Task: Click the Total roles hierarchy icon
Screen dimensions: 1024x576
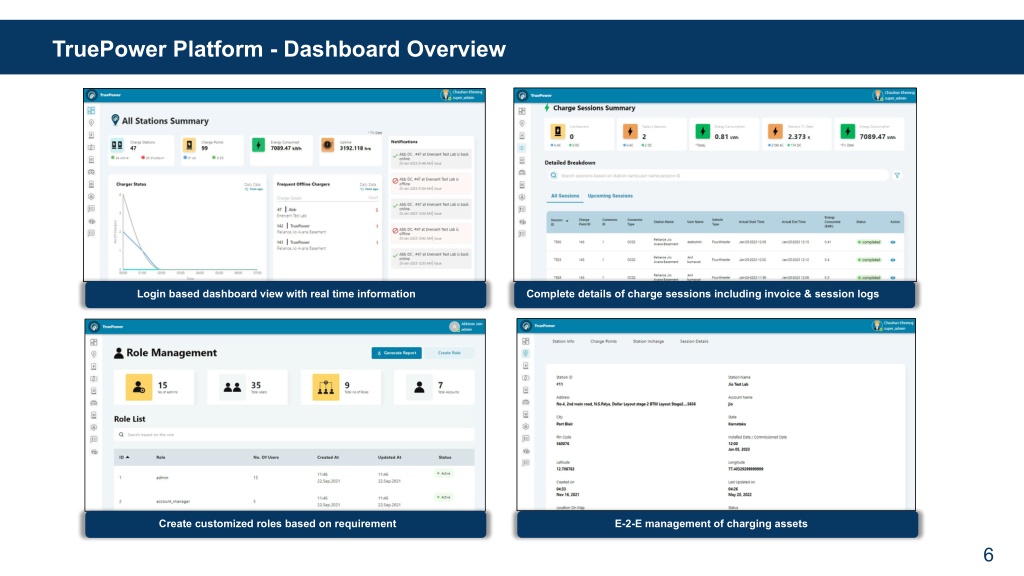Action: 325,387
